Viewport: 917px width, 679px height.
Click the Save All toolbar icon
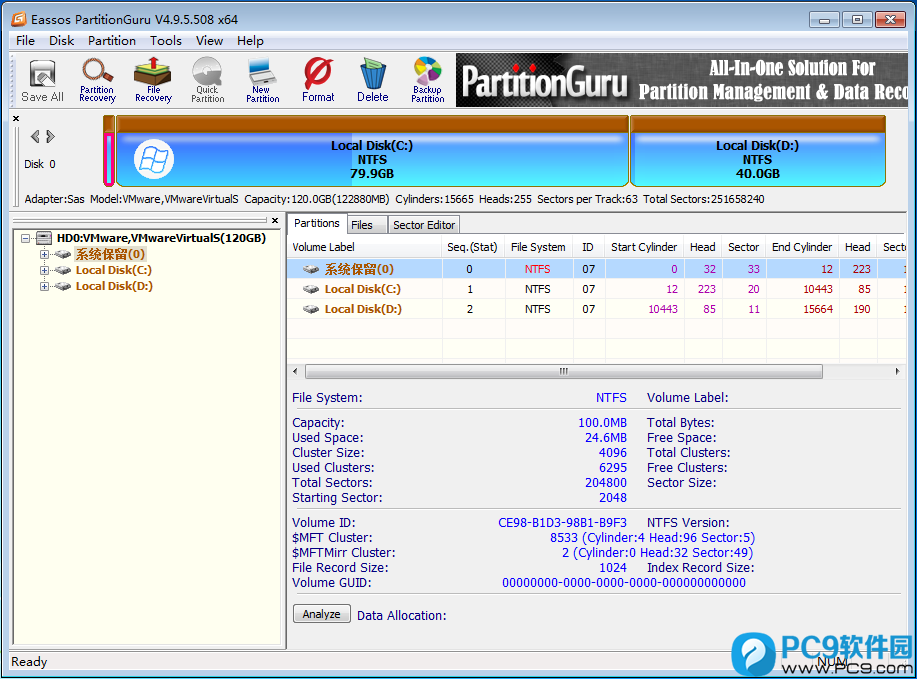[x=42, y=81]
